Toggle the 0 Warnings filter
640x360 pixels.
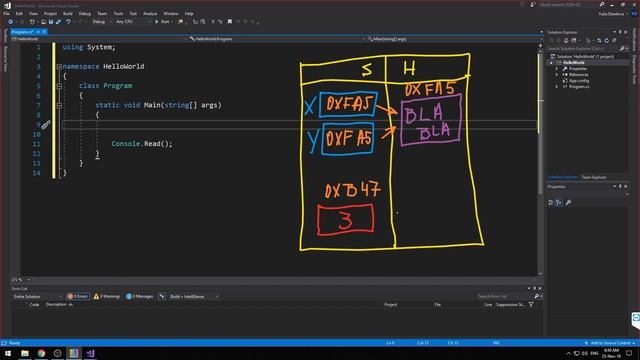[x=107, y=296]
